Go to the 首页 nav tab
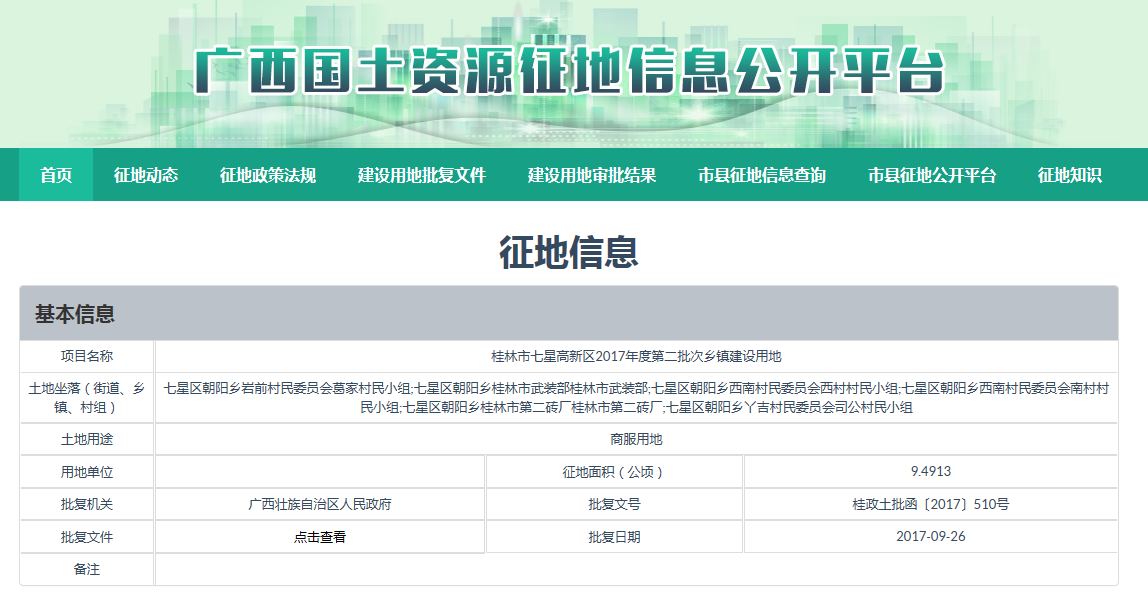Image resolution: width=1148 pixels, height=604 pixels. tap(56, 175)
